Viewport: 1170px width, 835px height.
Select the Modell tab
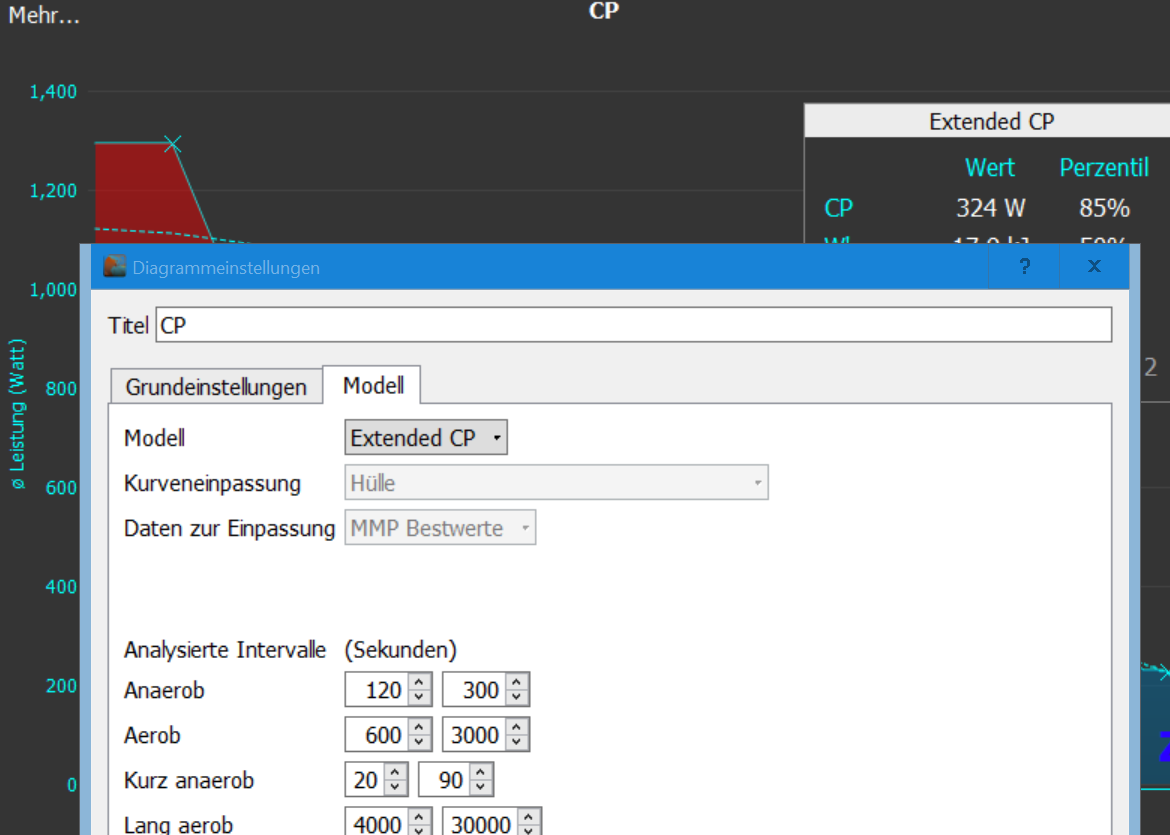[x=373, y=386]
